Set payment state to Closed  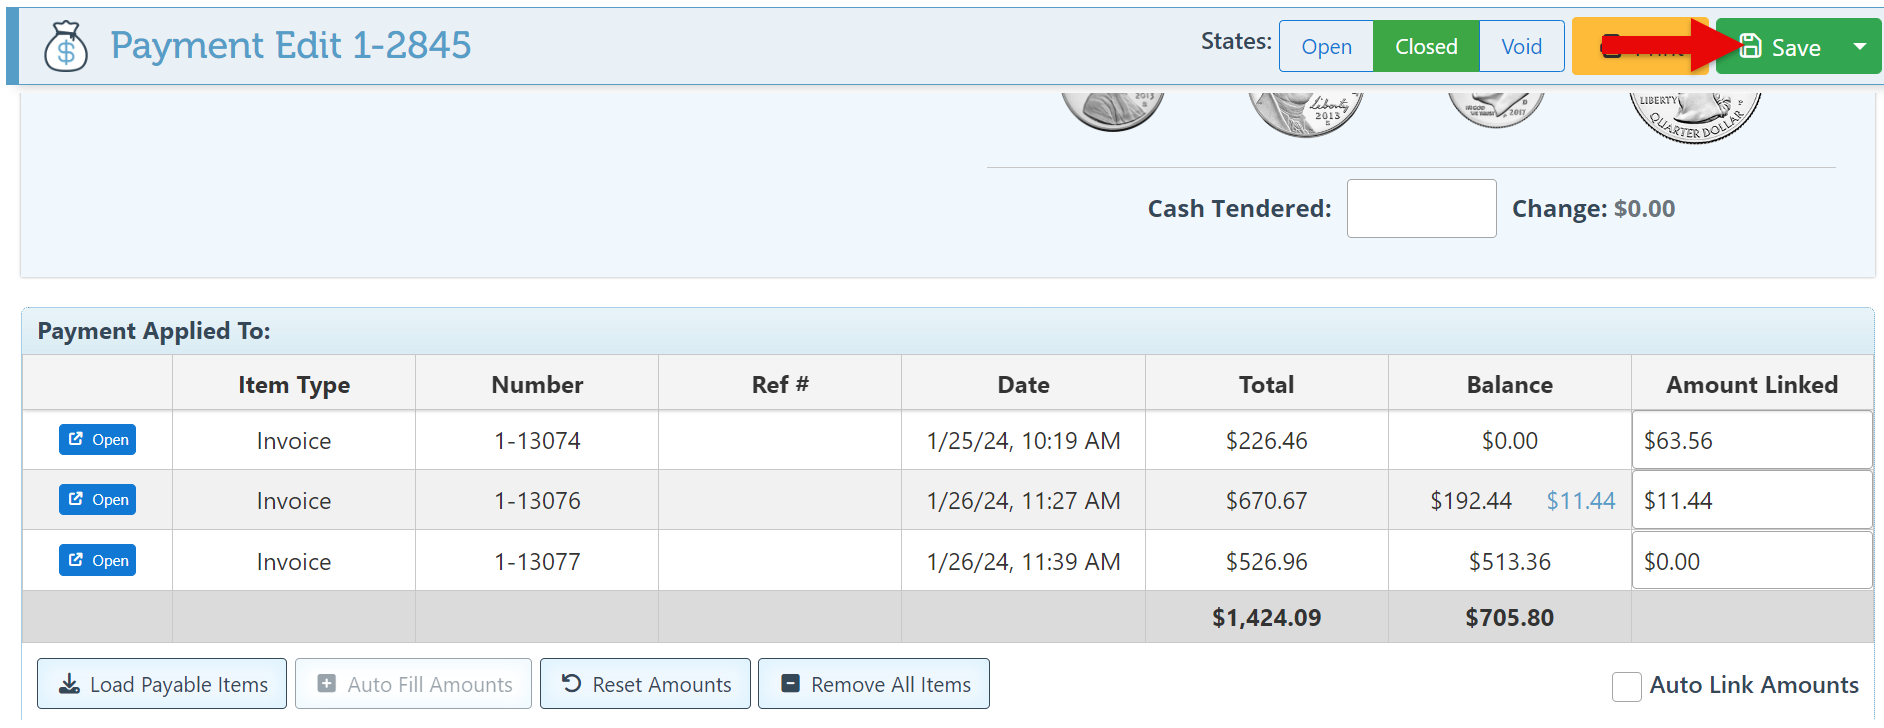pyautogui.click(x=1426, y=47)
